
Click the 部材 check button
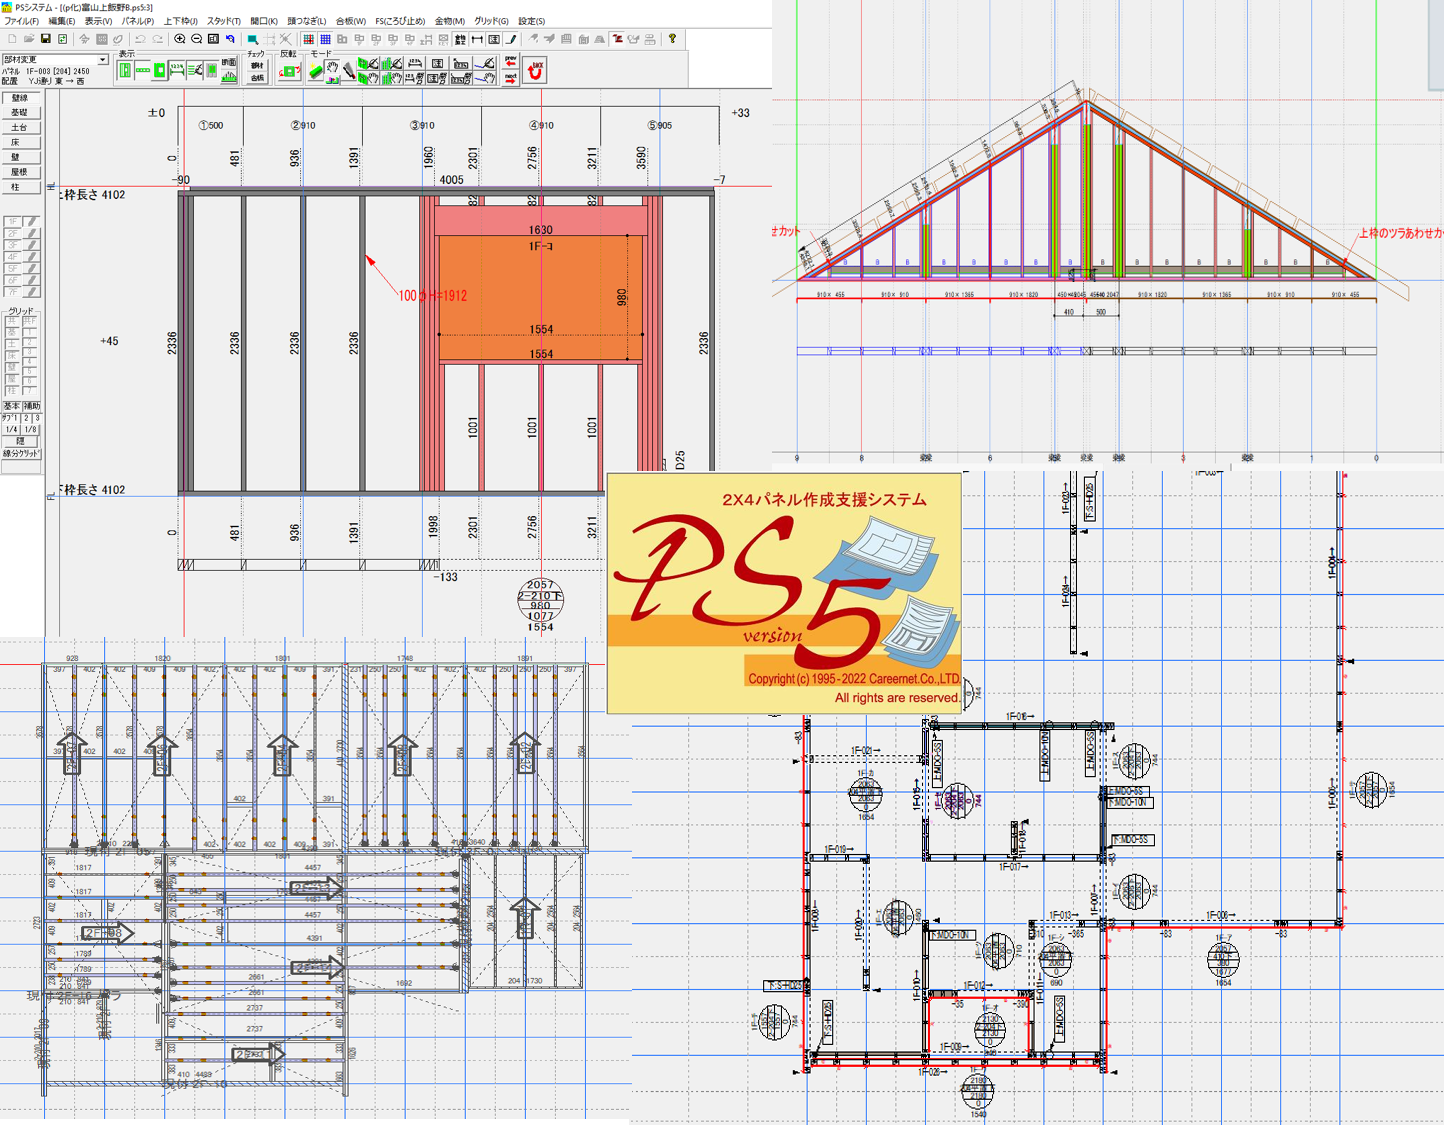257,65
